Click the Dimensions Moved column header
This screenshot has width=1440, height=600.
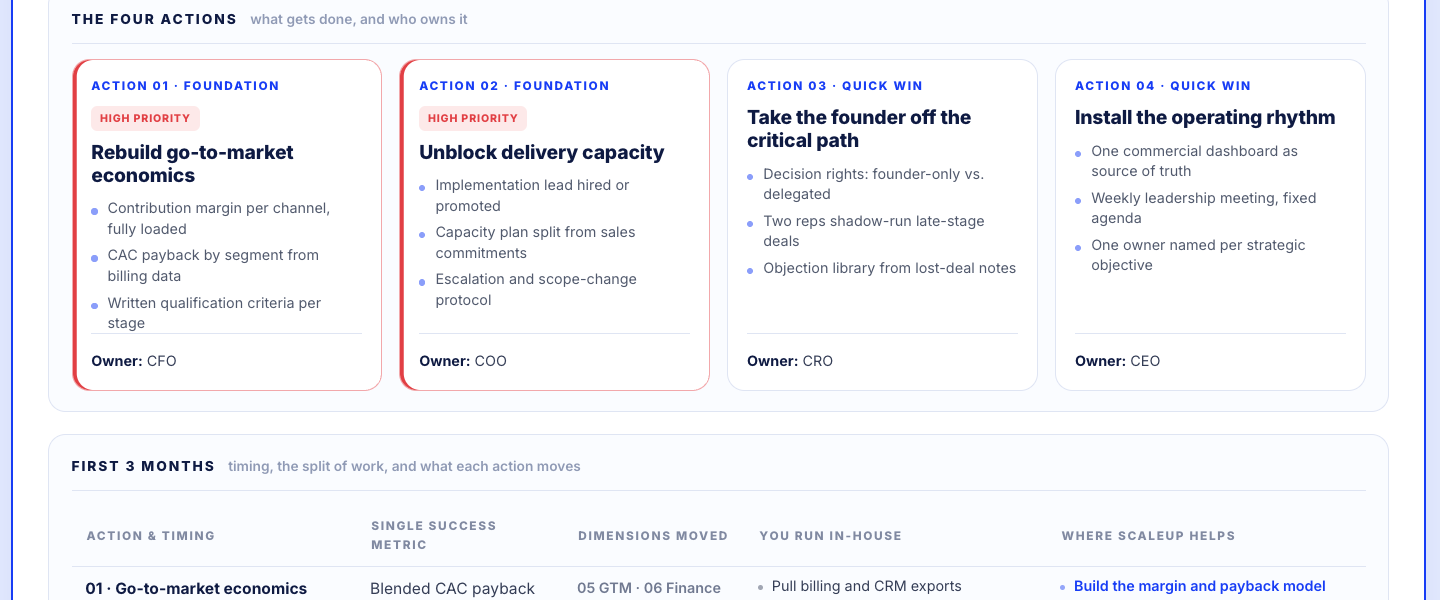tap(653, 536)
